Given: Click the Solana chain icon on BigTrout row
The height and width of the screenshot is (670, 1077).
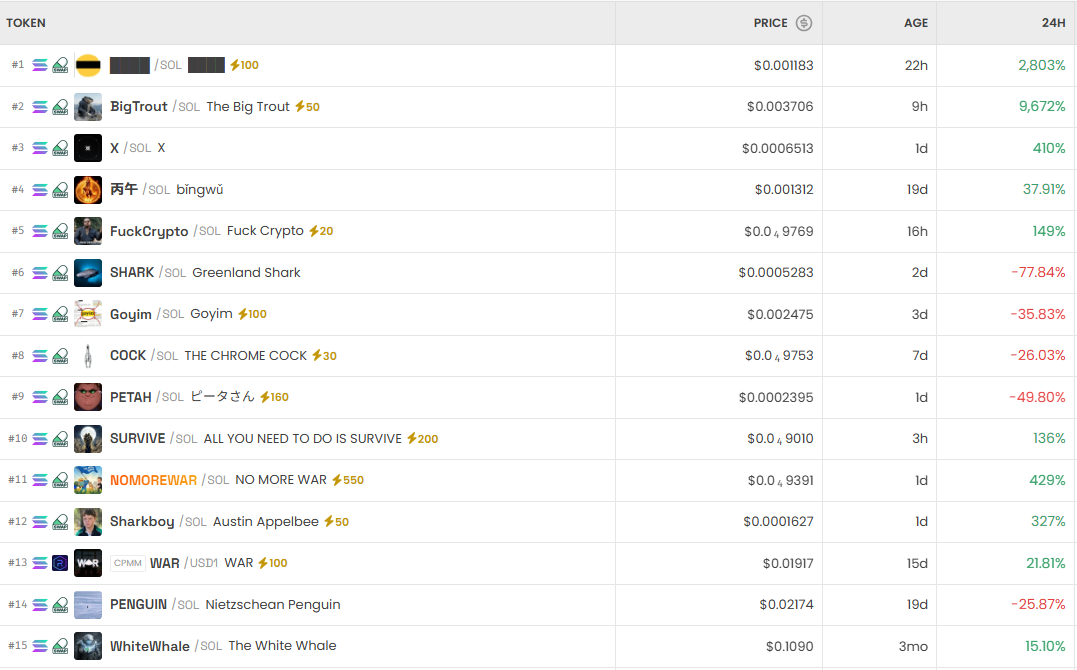Looking at the screenshot, I should [40, 107].
